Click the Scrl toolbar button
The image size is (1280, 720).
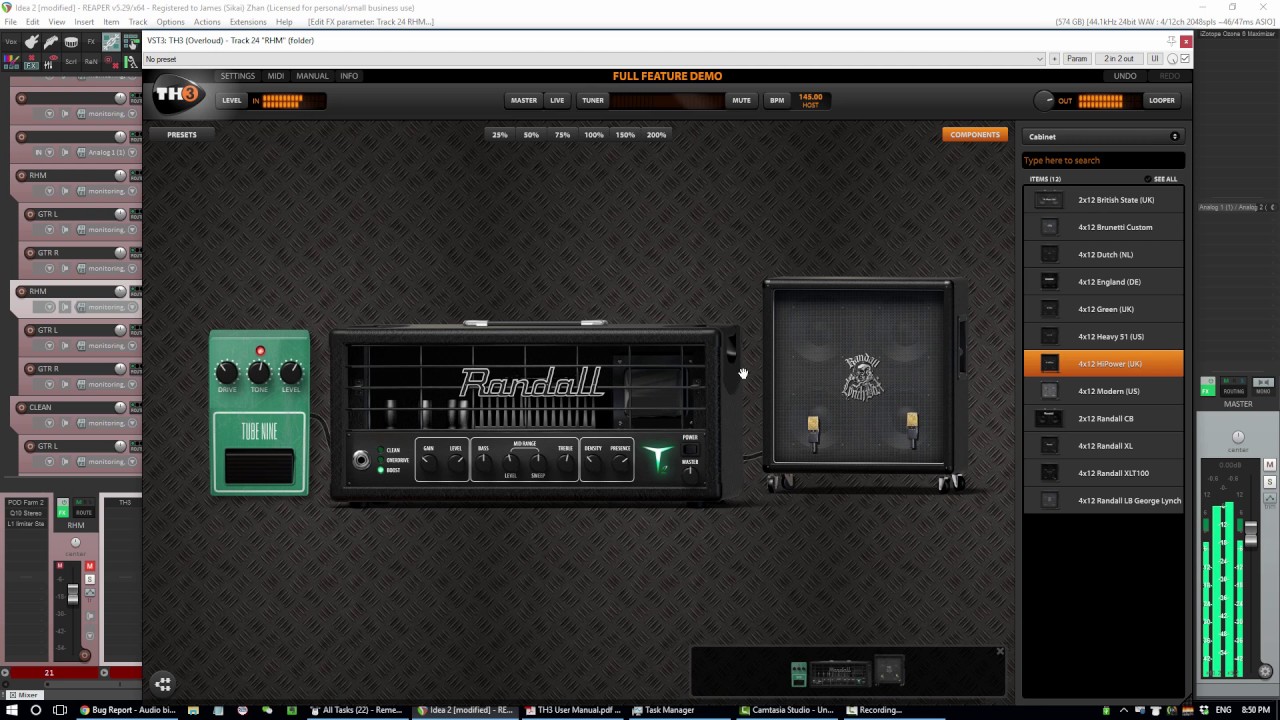click(71, 61)
